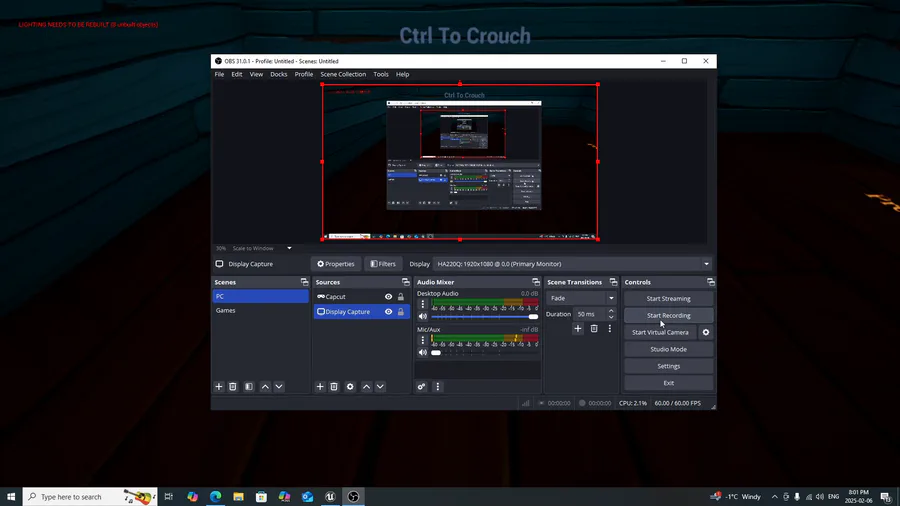Open Microsoft Edge from the taskbar

tap(215, 497)
